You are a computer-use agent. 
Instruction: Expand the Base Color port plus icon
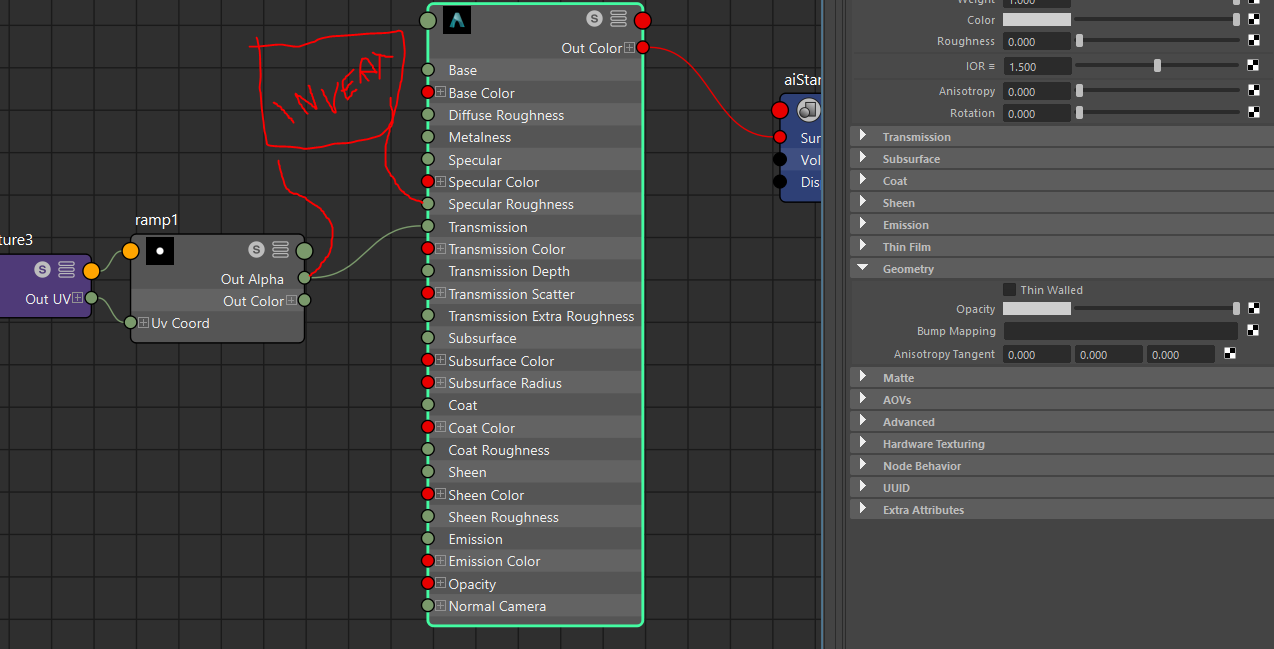(439, 91)
